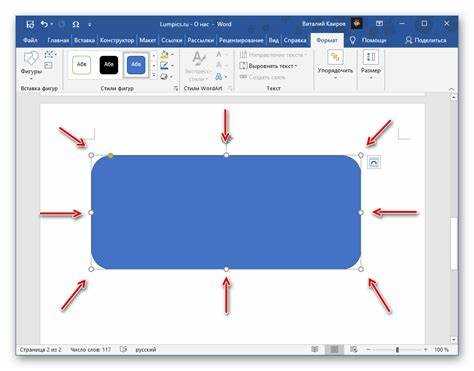
Task: Open the Файл menu
Action: click(30, 40)
